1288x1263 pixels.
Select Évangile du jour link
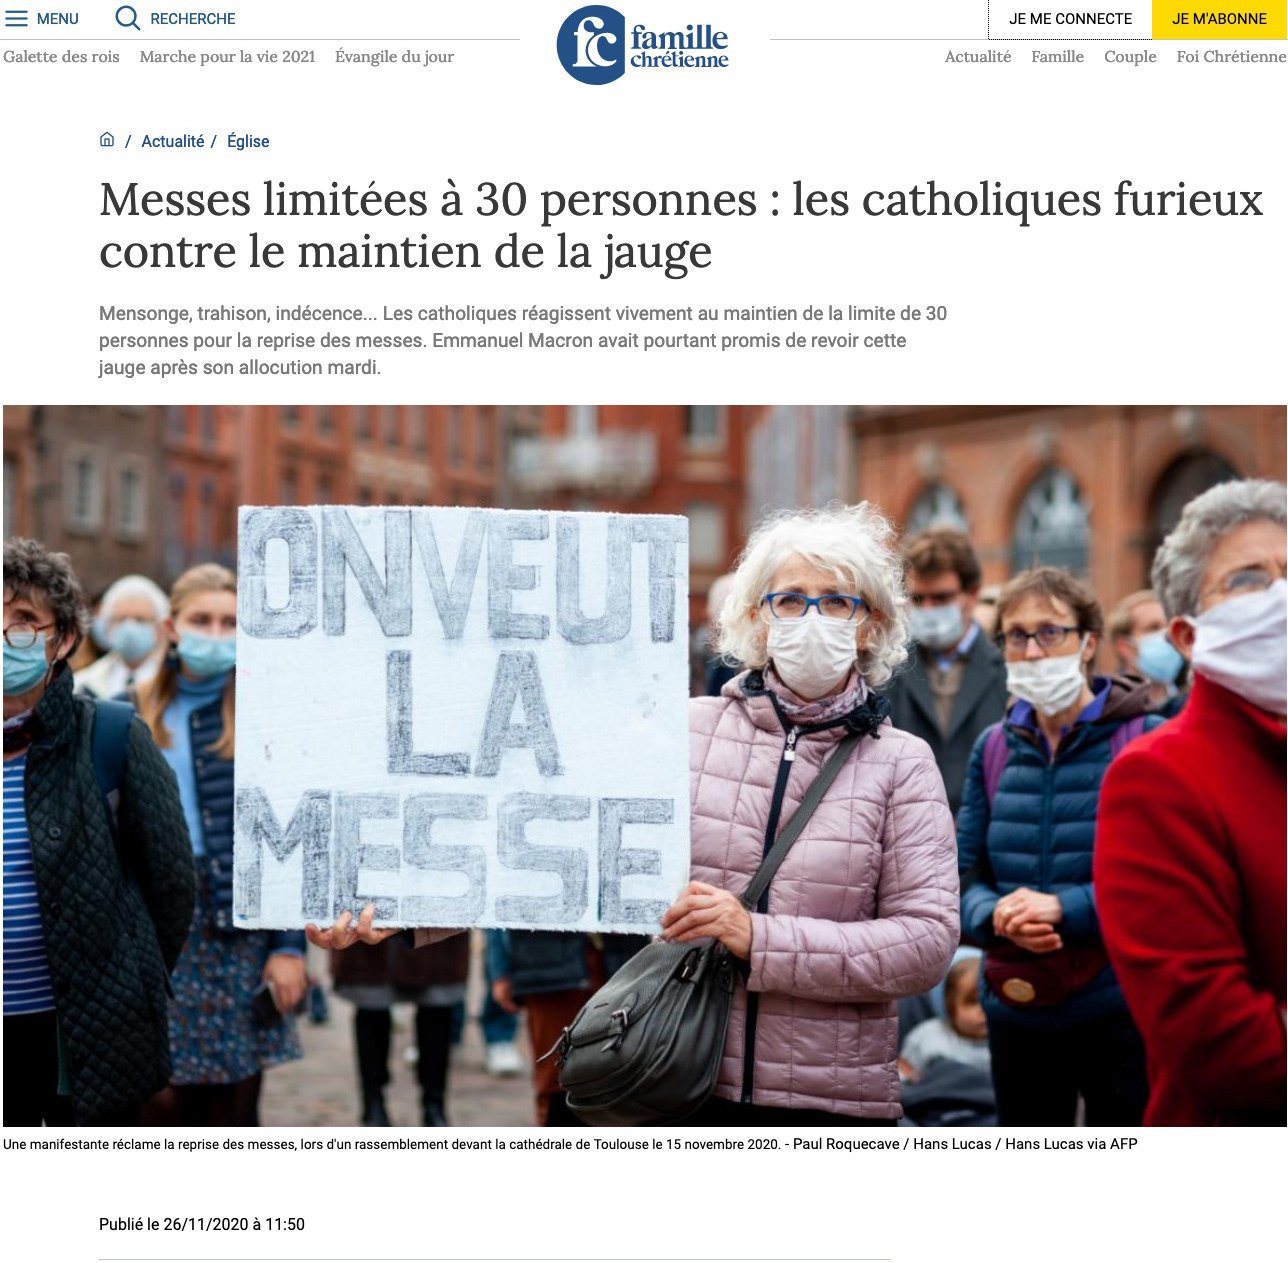coord(394,56)
